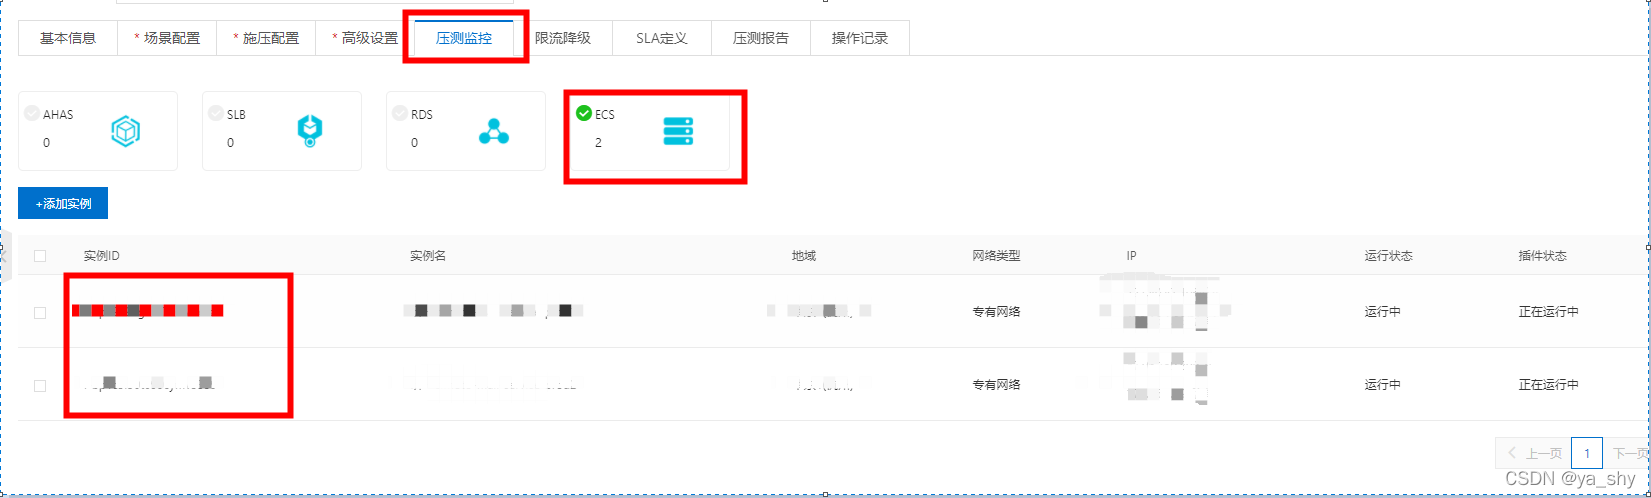Click the ECS server stack icon

pos(679,131)
